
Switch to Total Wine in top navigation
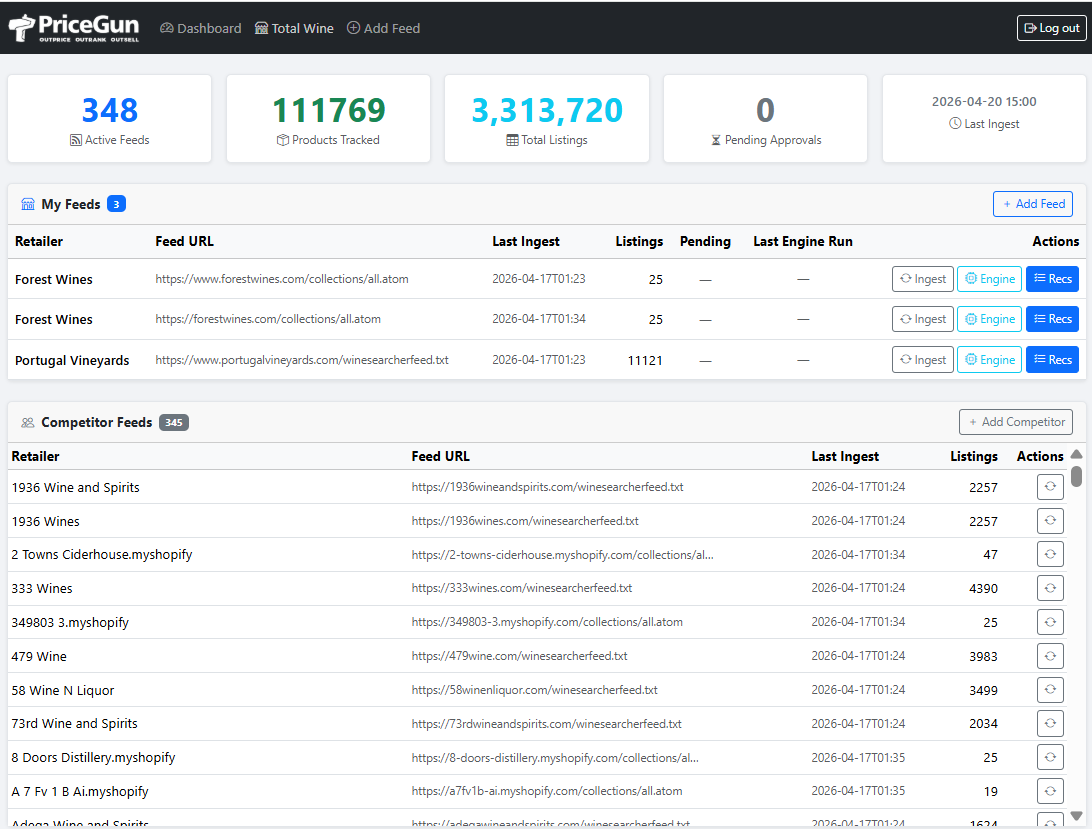click(x=294, y=28)
